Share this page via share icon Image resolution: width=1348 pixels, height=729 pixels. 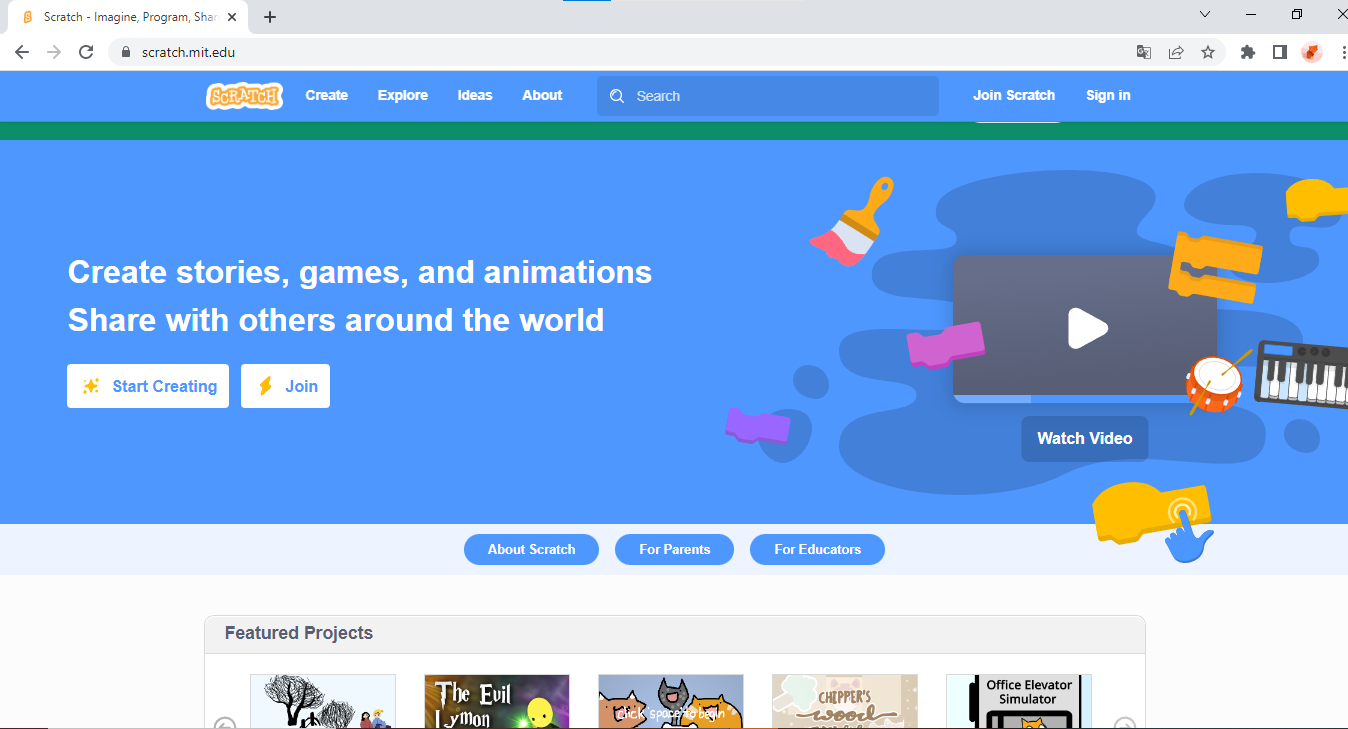pyautogui.click(x=1176, y=52)
